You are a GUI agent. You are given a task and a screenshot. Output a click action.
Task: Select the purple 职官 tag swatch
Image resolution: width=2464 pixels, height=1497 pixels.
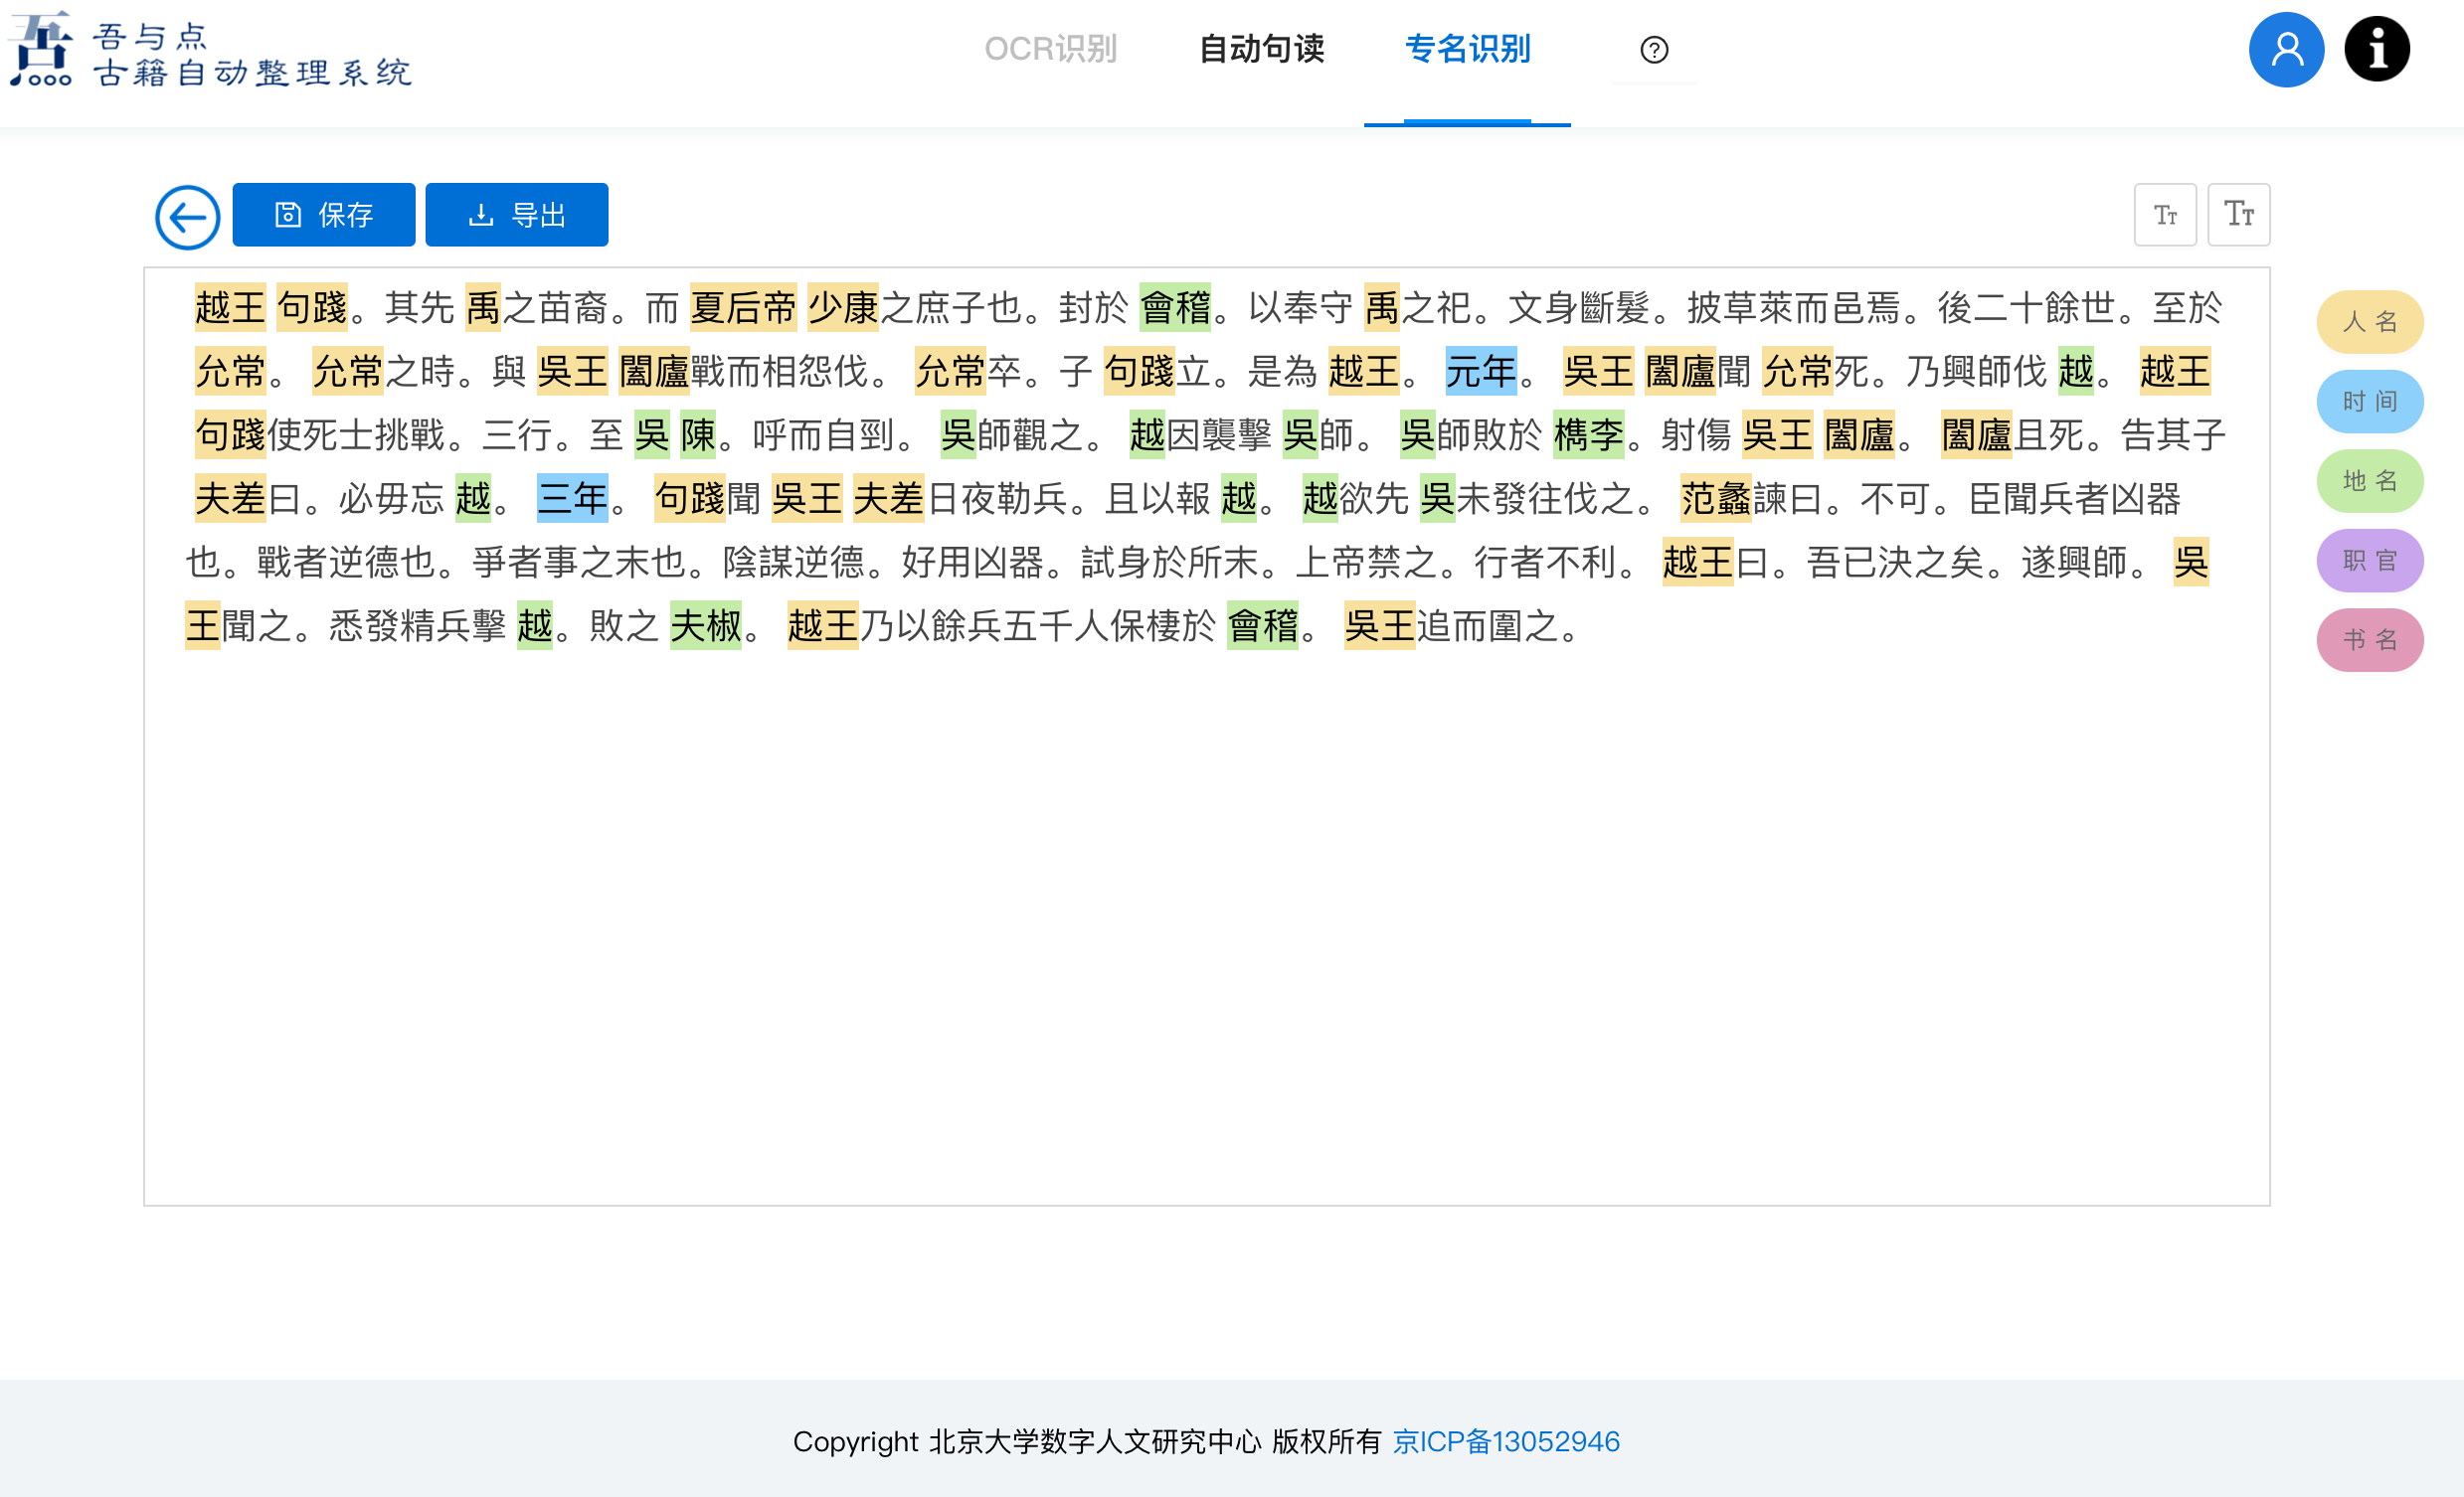(x=2368, y=560)
